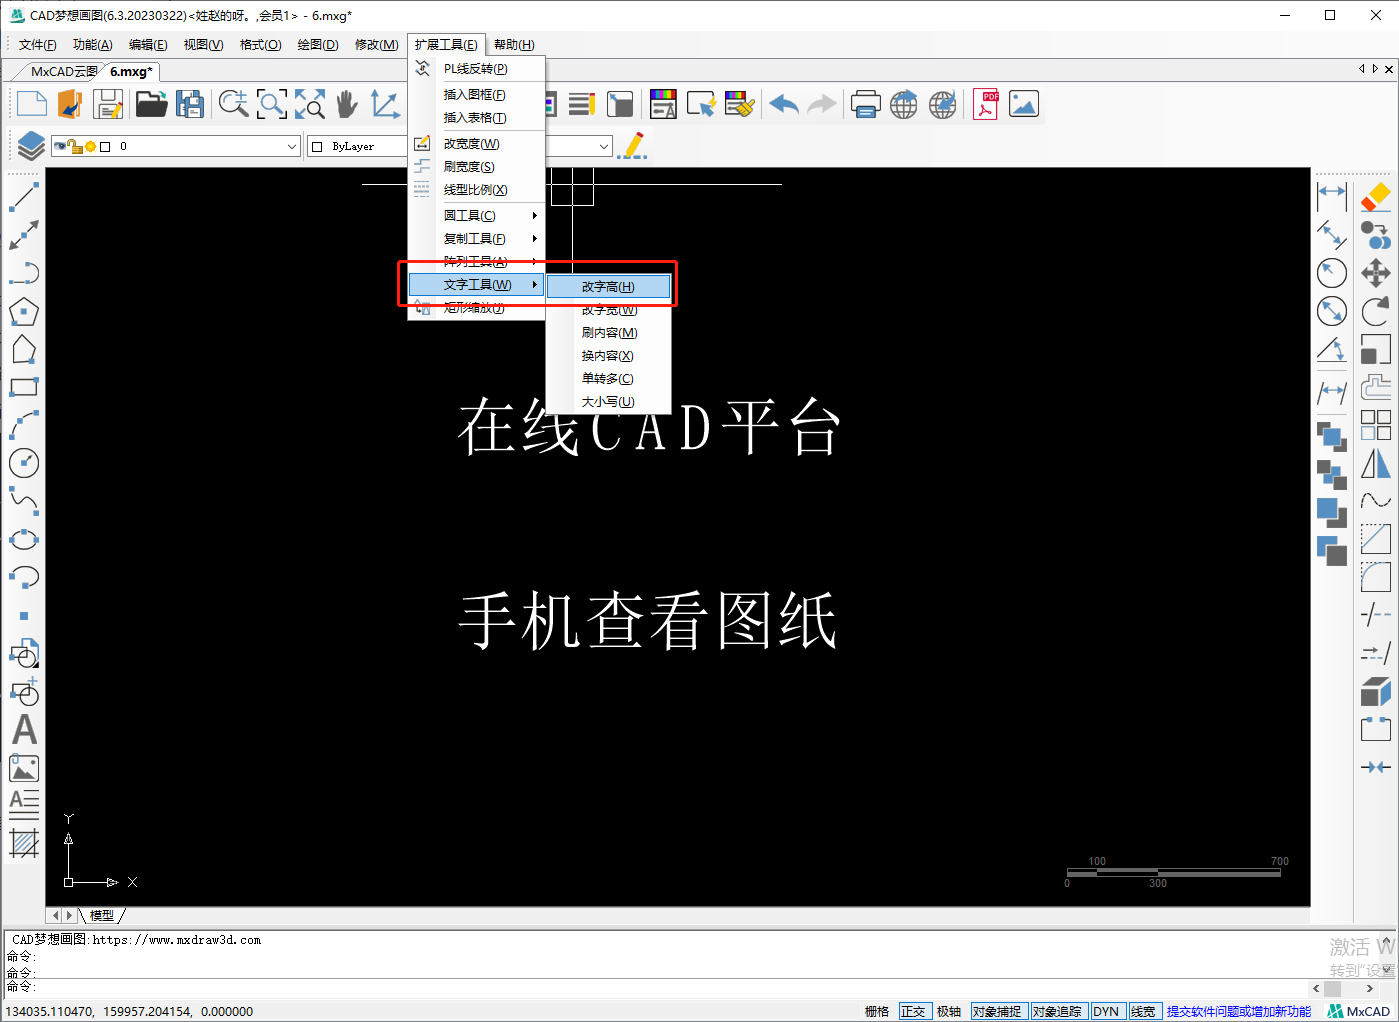The width and height of the screenshot is (1399, 1022).
Task: Toggle 对象捕捉 object snap
Action: click(997, 1011)
